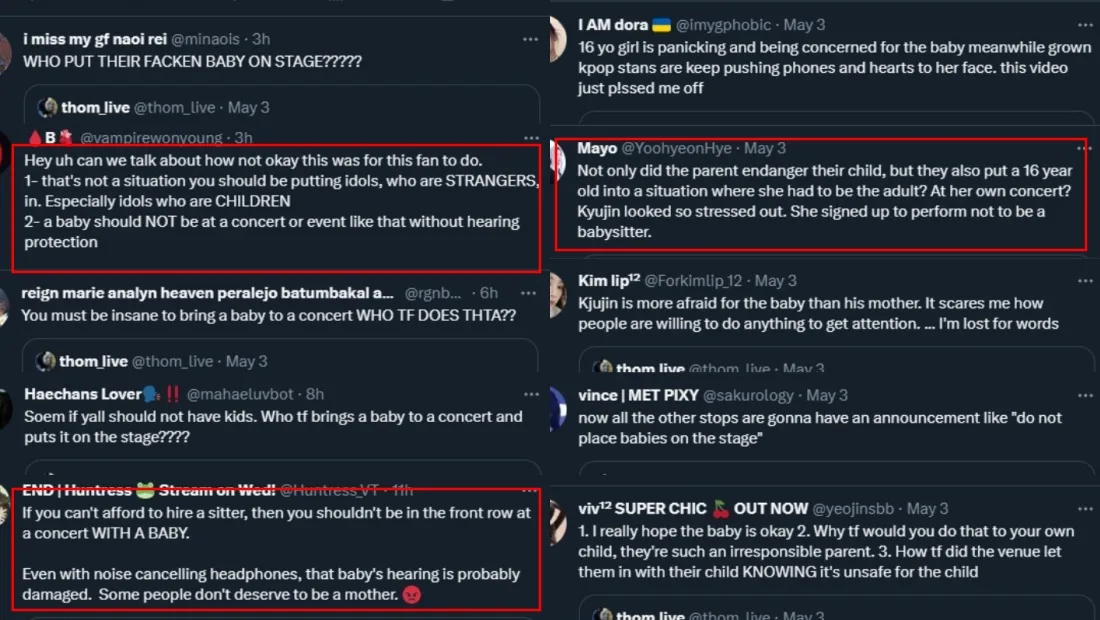
Task: Open more options on the mahaeluvbot tweet
Action: 530,394
